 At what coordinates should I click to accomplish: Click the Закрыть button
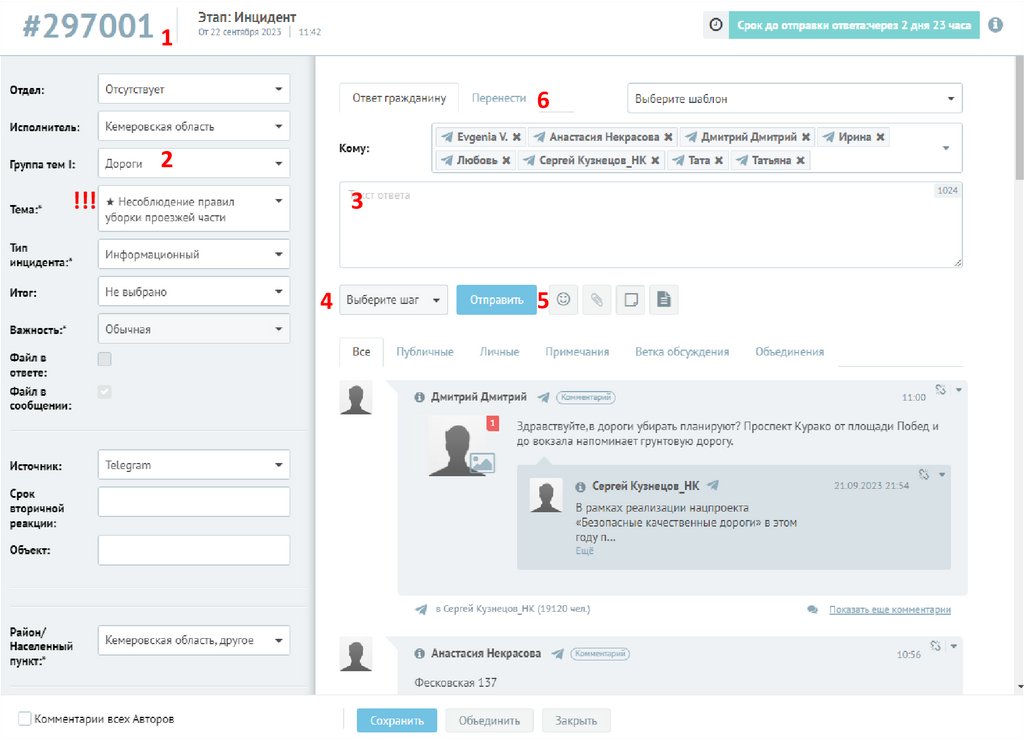pyautogui.click(x=576, y=721)
